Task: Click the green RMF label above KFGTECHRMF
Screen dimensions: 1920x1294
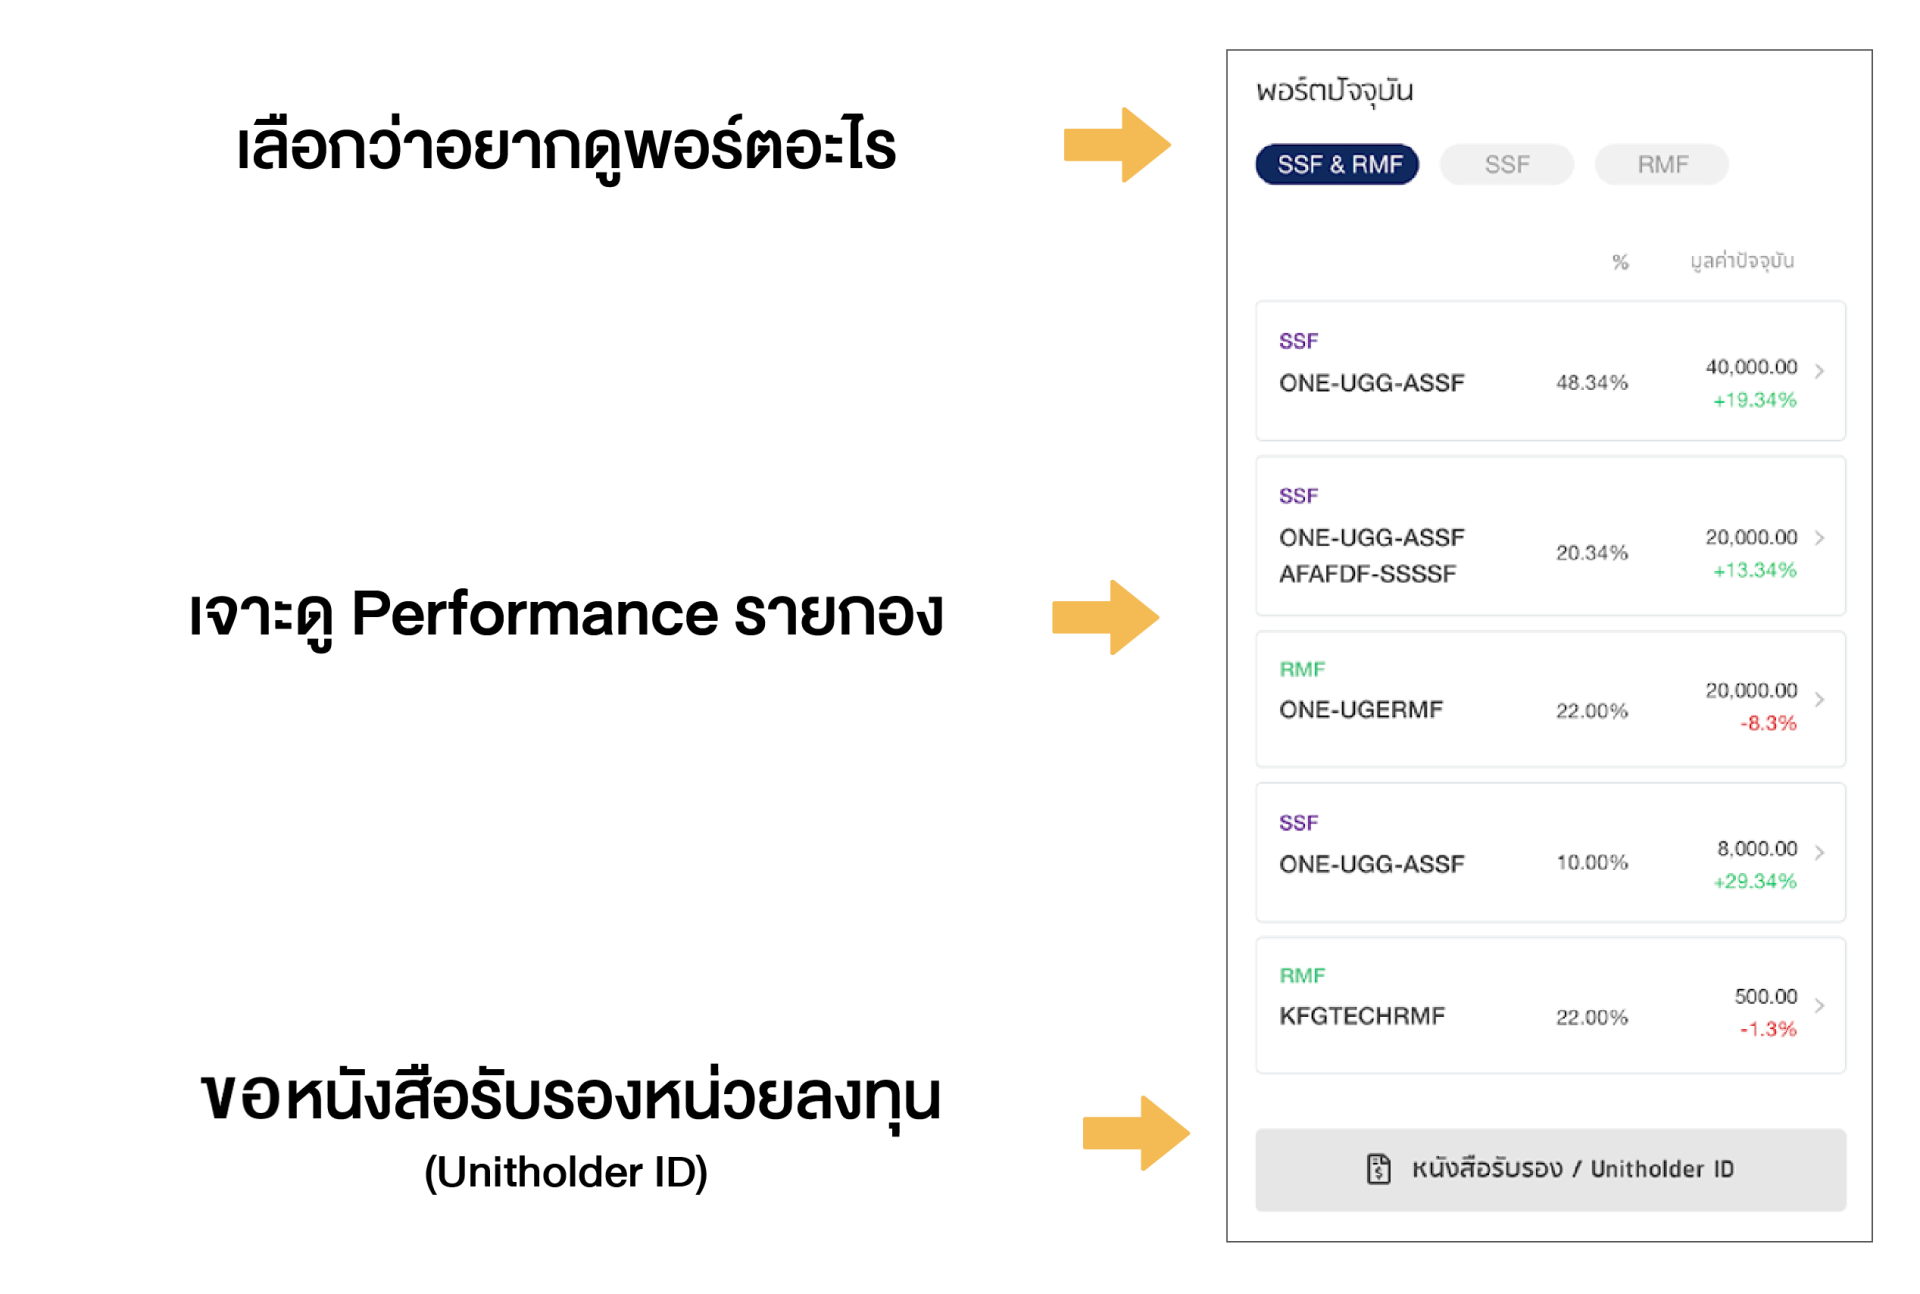Action: tap(1301, 975)
